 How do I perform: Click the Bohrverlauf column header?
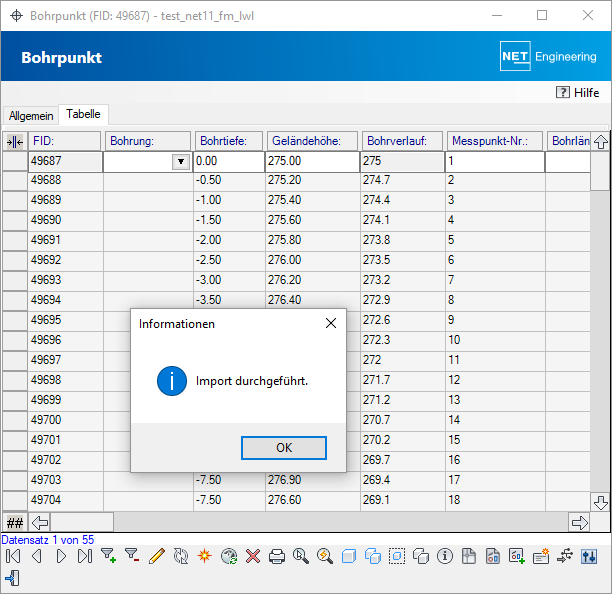pos(402,141)
